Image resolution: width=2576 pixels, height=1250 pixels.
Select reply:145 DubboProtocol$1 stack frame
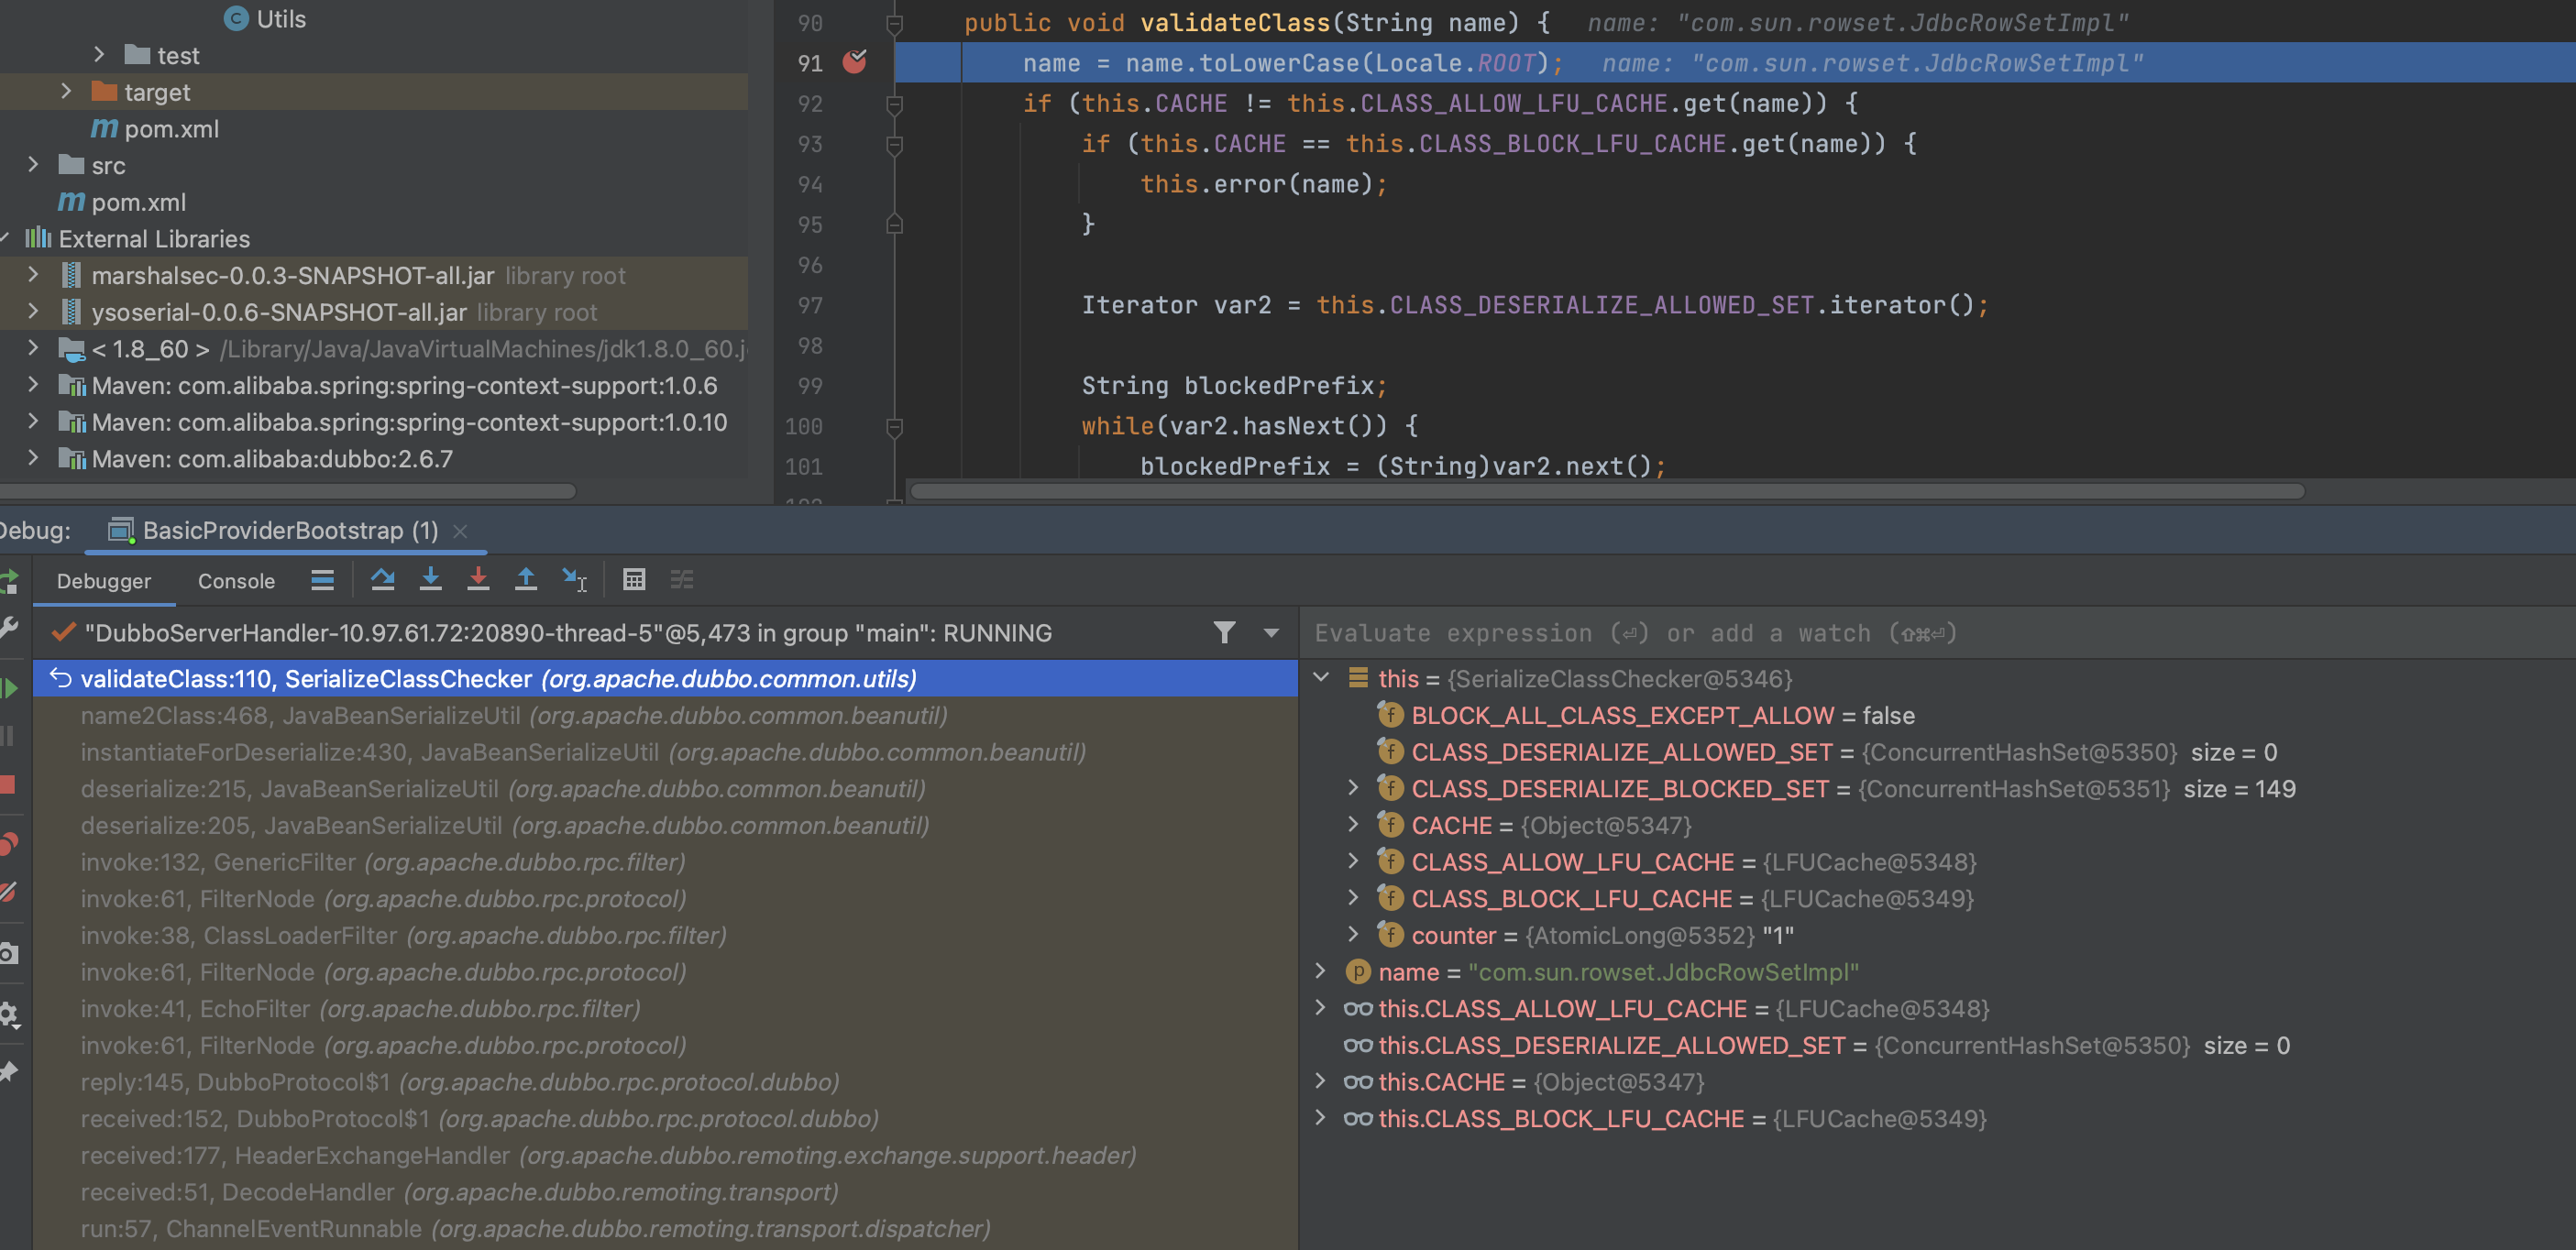[665, 1082]
